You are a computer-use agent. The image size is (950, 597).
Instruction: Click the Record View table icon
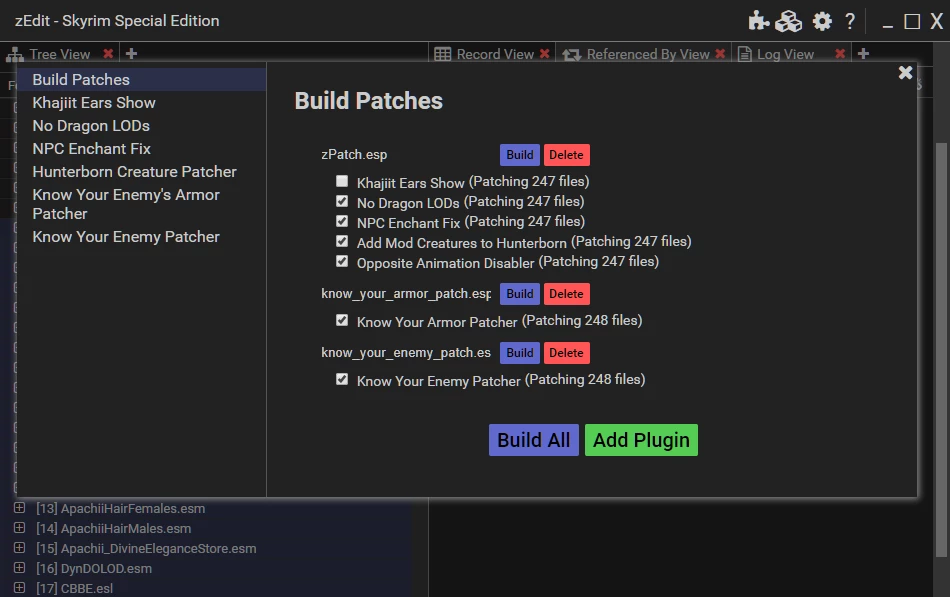point(442,55)
